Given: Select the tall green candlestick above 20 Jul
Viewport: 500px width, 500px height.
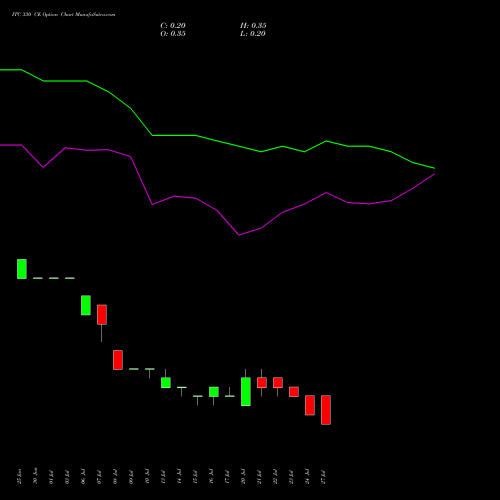Looking at the screenshot, I should coord(246,392).
